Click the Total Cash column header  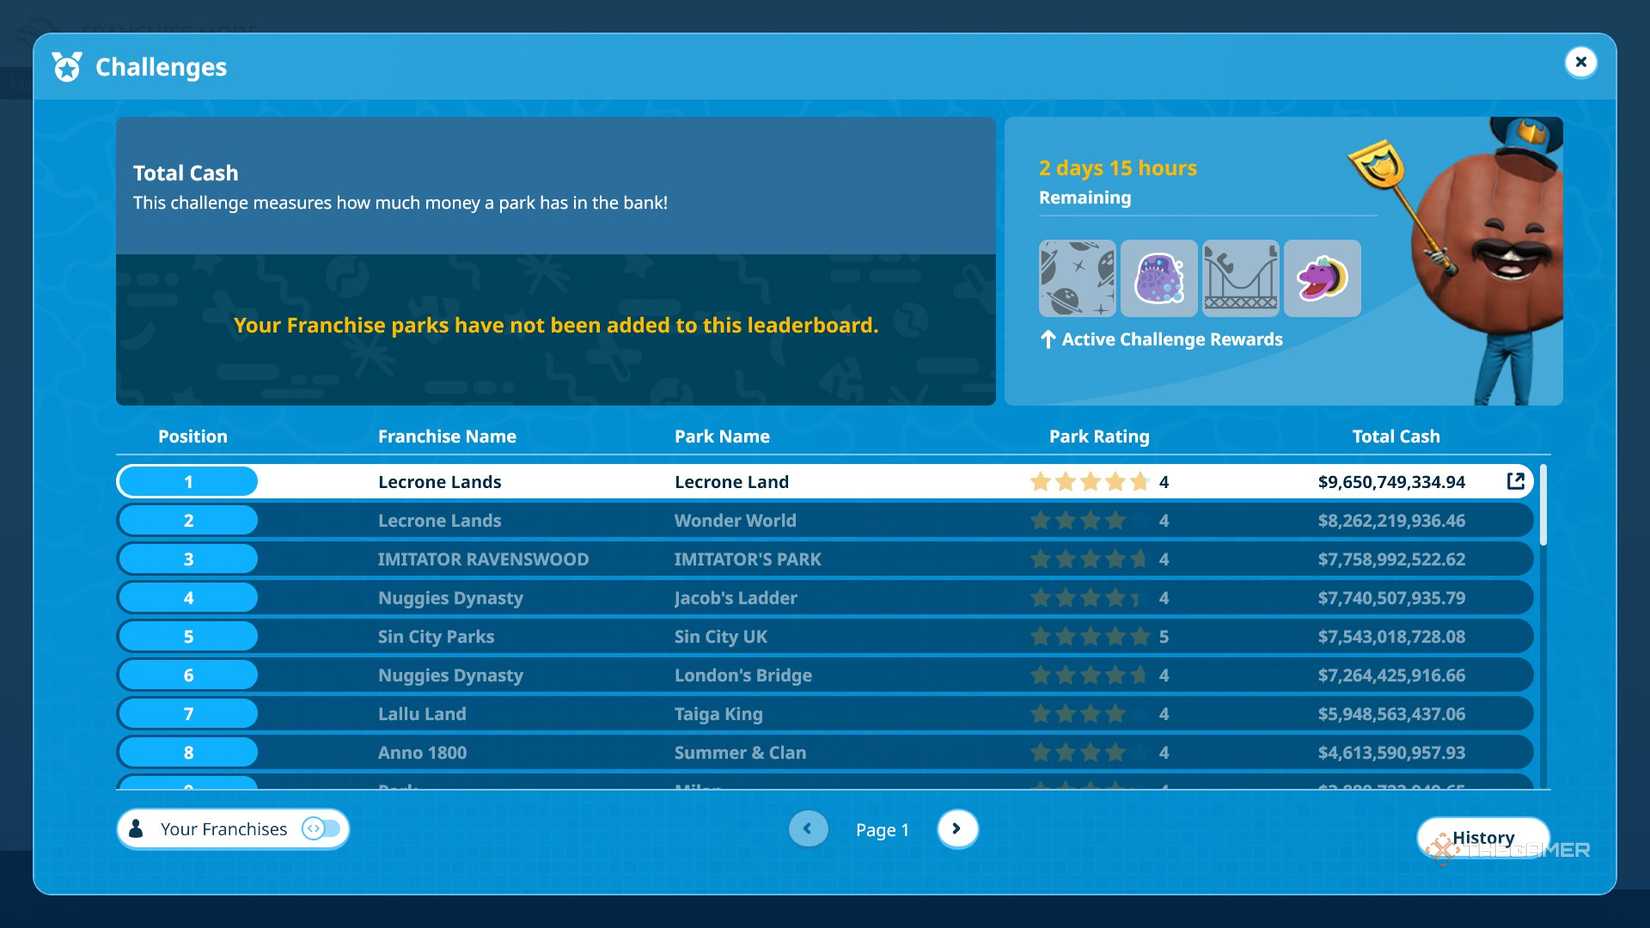1395,436
